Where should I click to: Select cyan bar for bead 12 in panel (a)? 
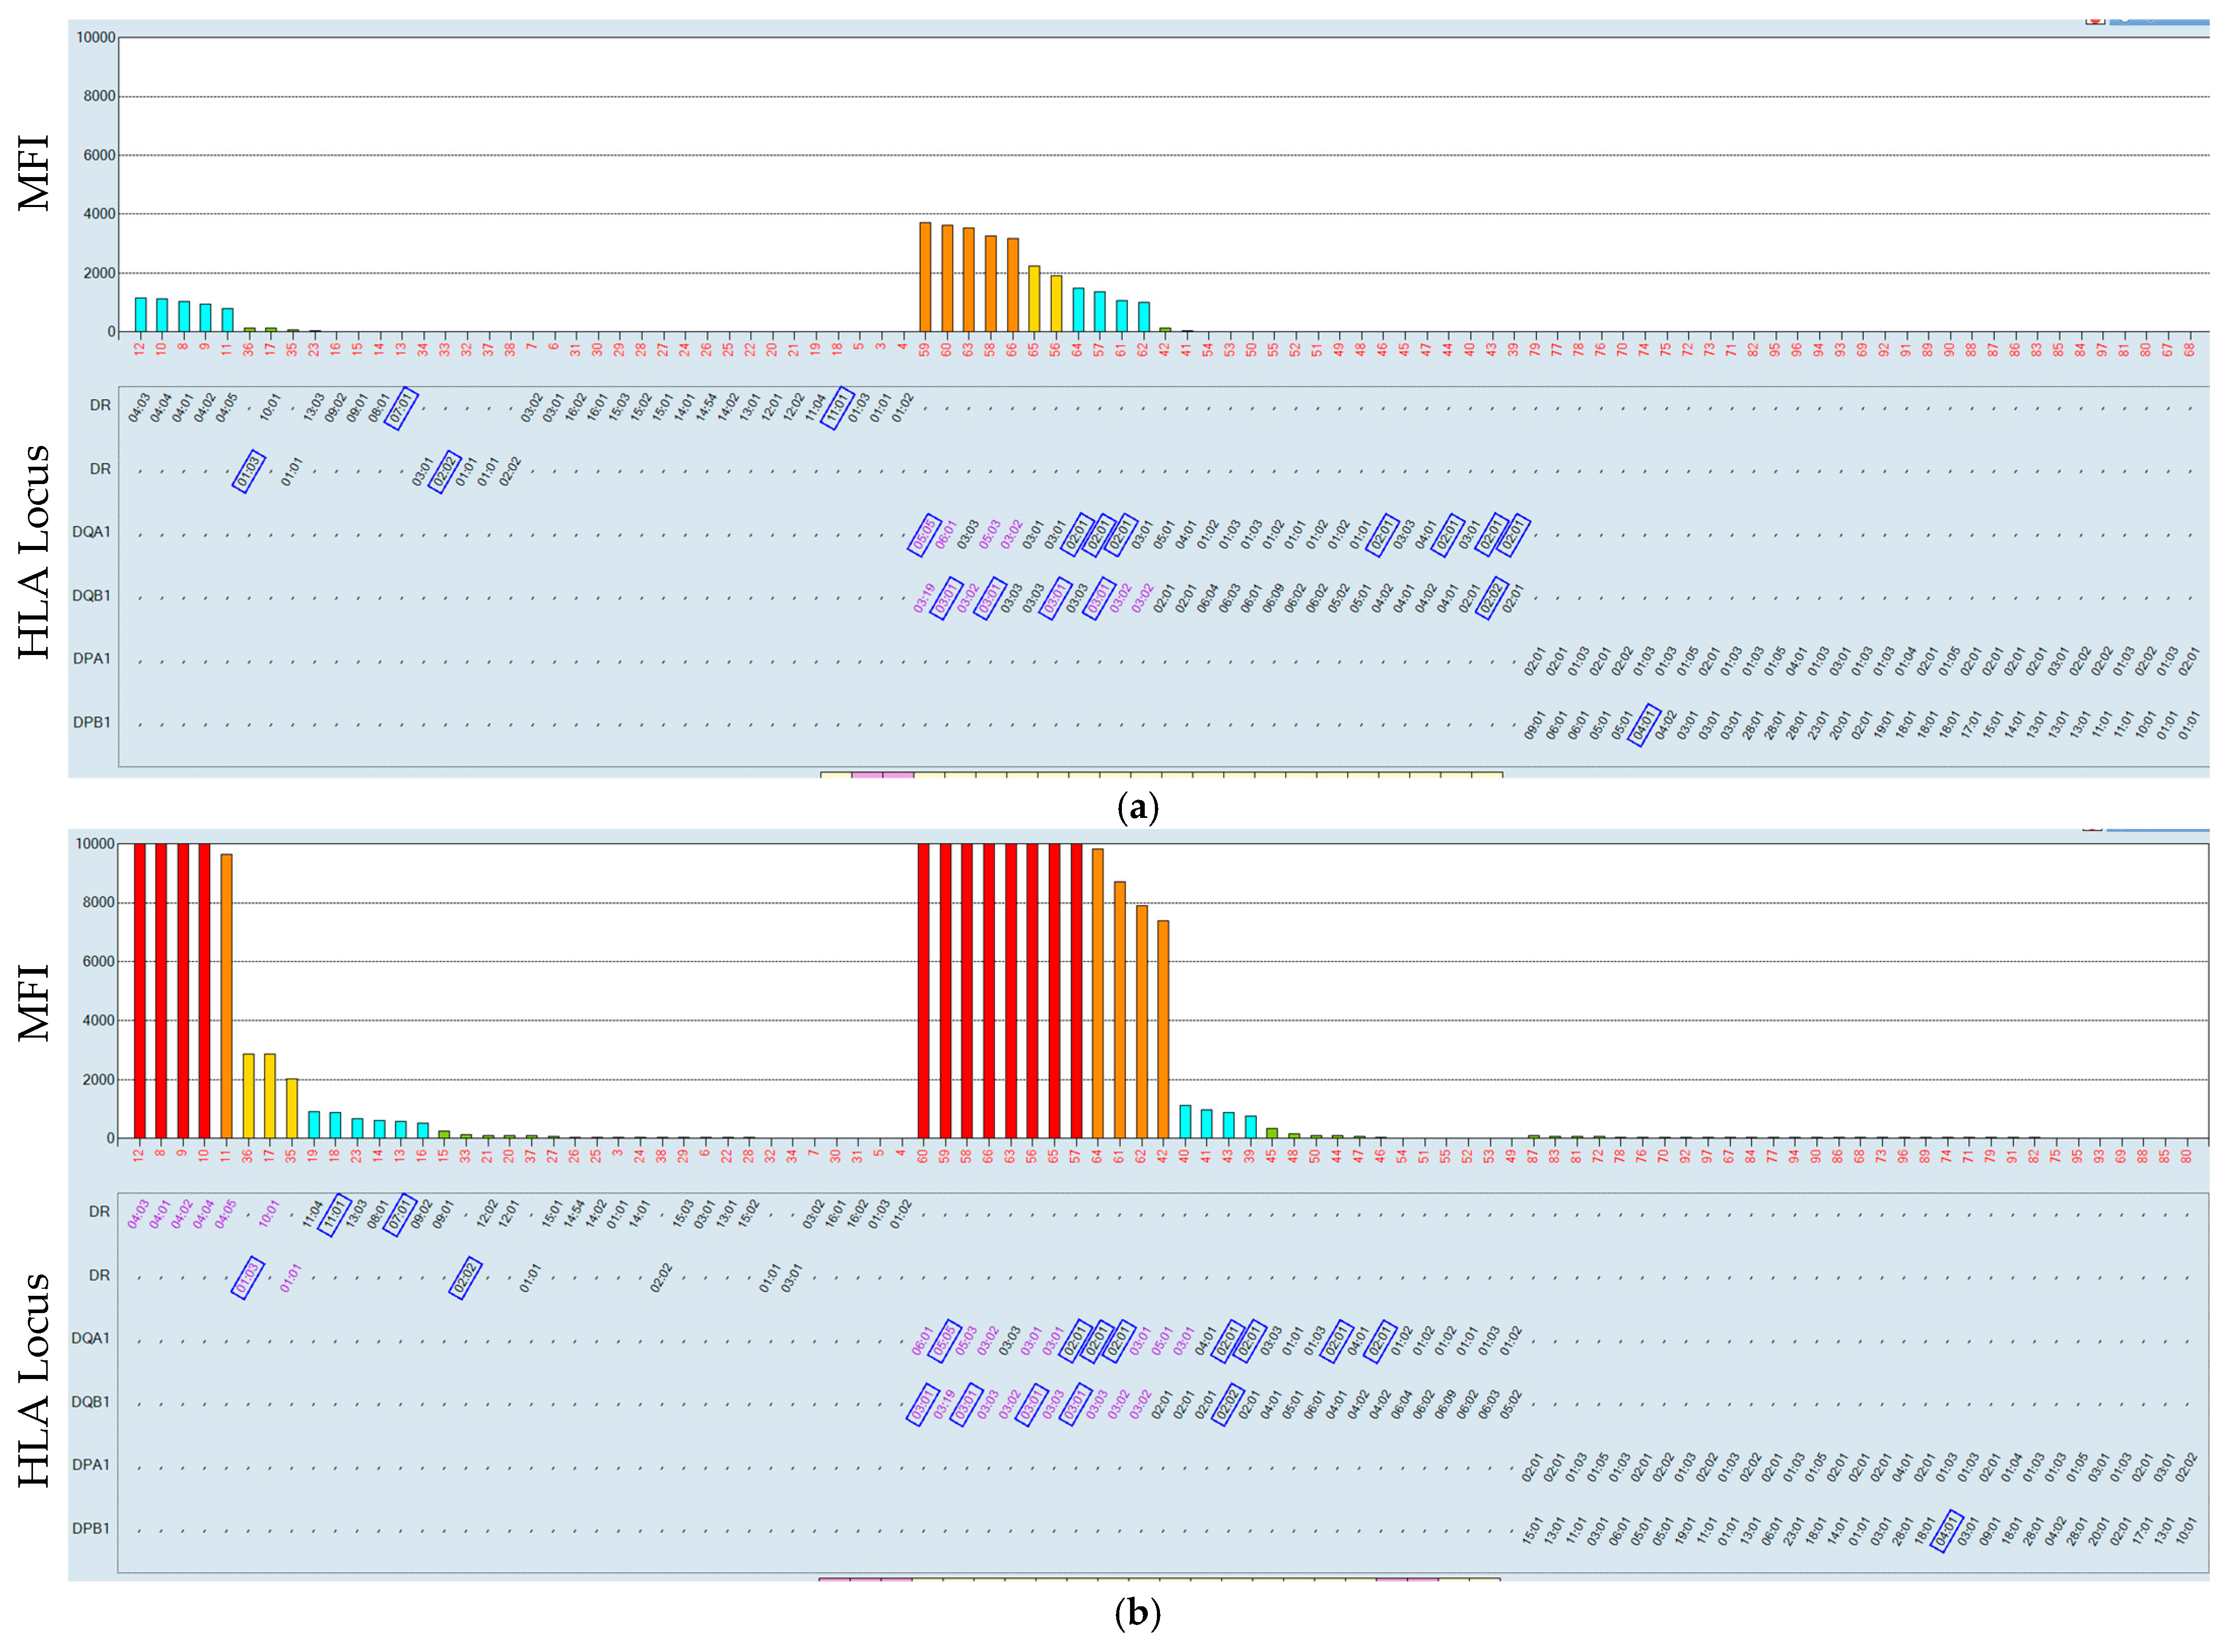pyautogui.click(x=140, y=315)
